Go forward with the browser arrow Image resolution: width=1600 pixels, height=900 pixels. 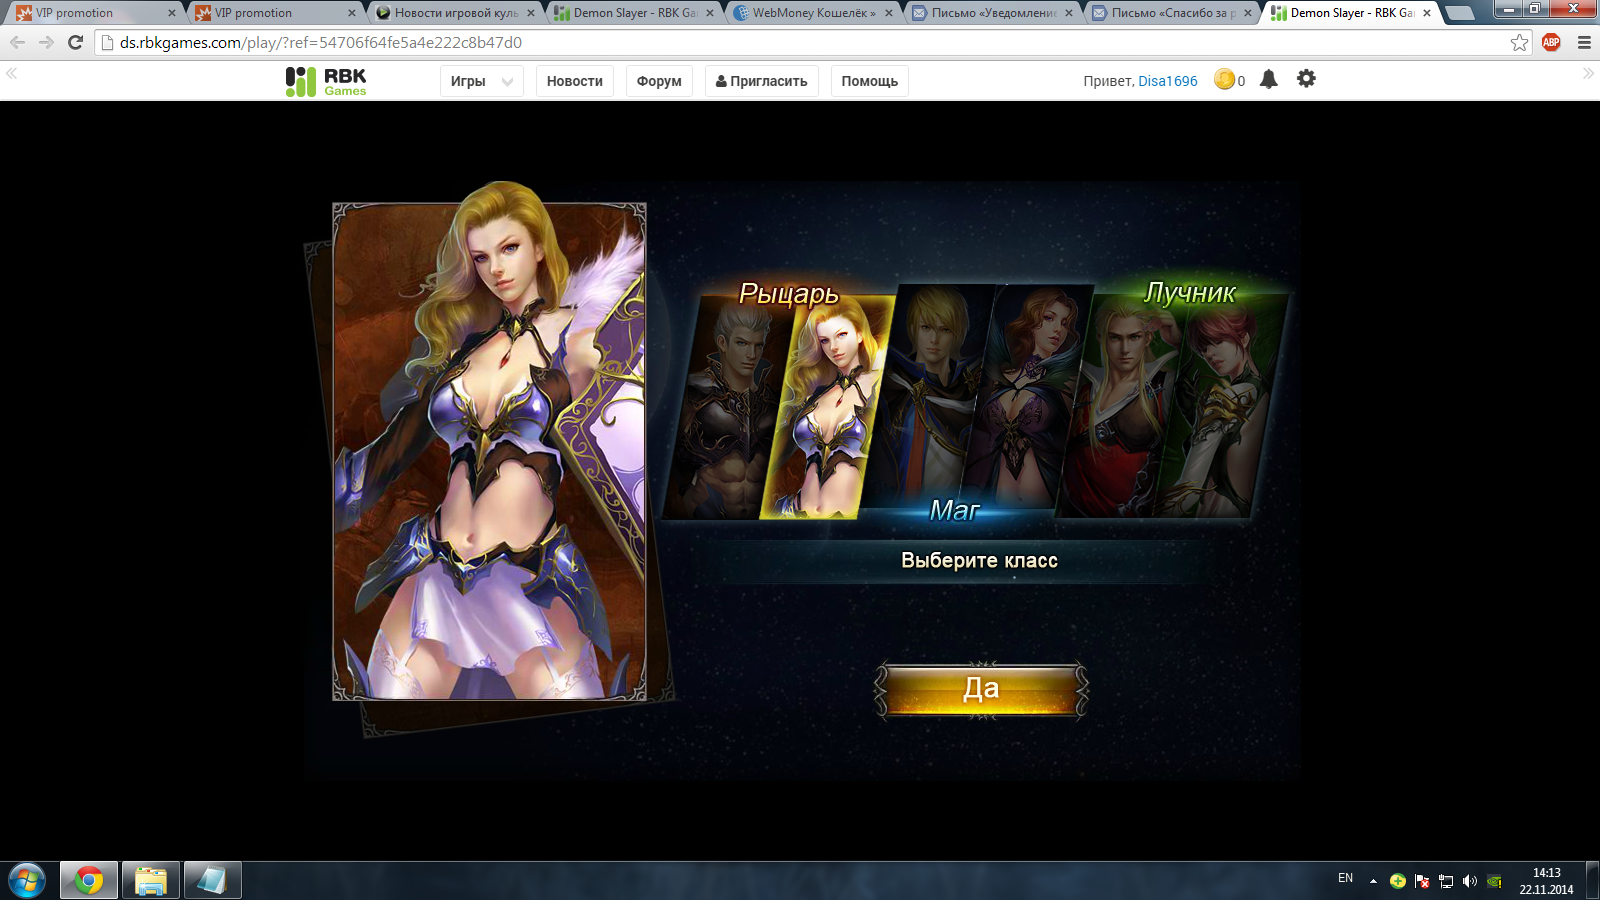click(x=46, y=42)
